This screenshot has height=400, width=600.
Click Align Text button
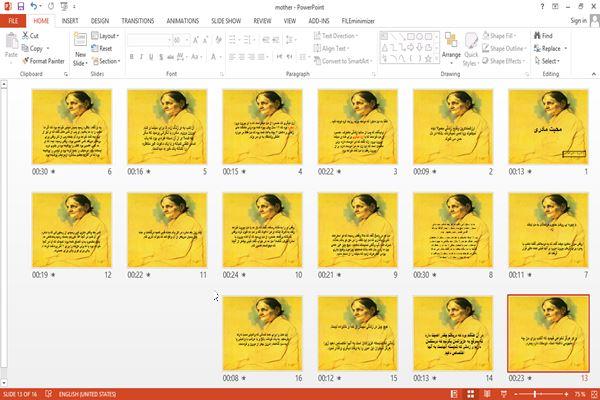[x=331, y=48]
